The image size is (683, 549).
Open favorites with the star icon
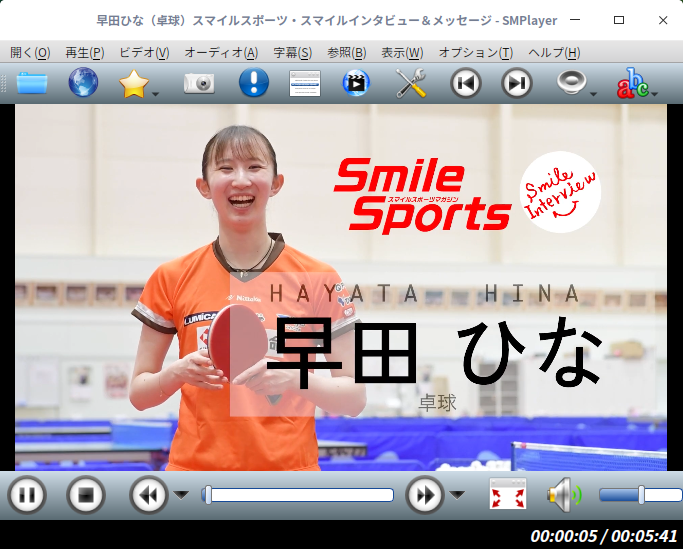pyautogui.click(x=133, y=83)
